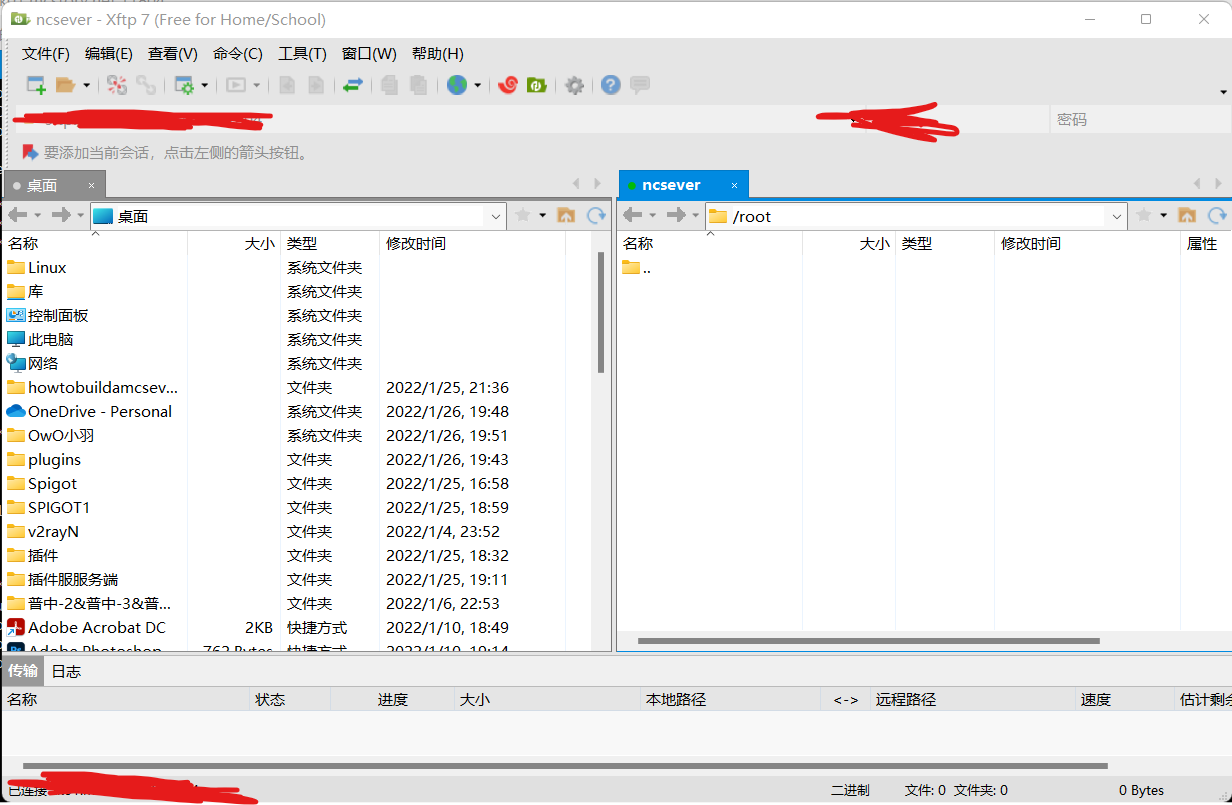
Task: Click the New Session toolbar icon
Action: 36,85
